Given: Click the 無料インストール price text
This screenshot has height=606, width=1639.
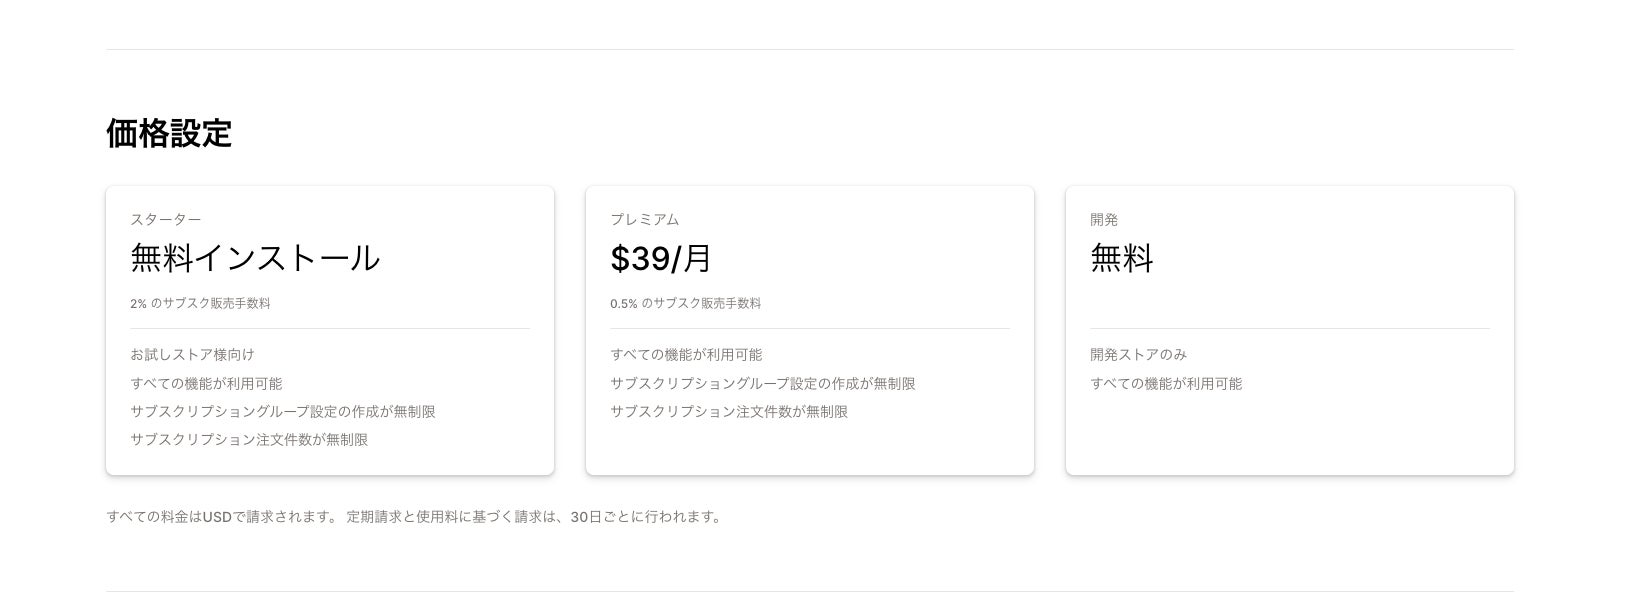Looking at the screenshot, I should coord(255,259).
